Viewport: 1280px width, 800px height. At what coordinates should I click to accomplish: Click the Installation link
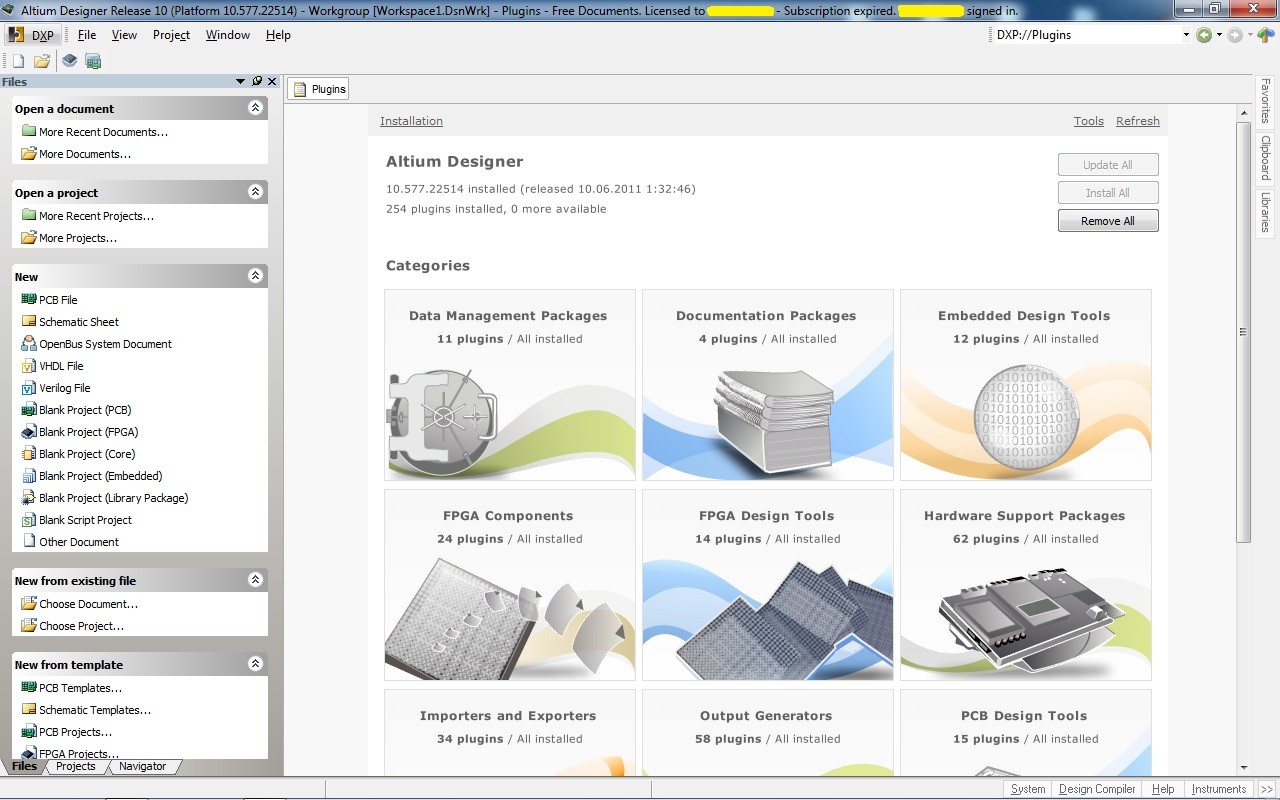coord(411,121)
